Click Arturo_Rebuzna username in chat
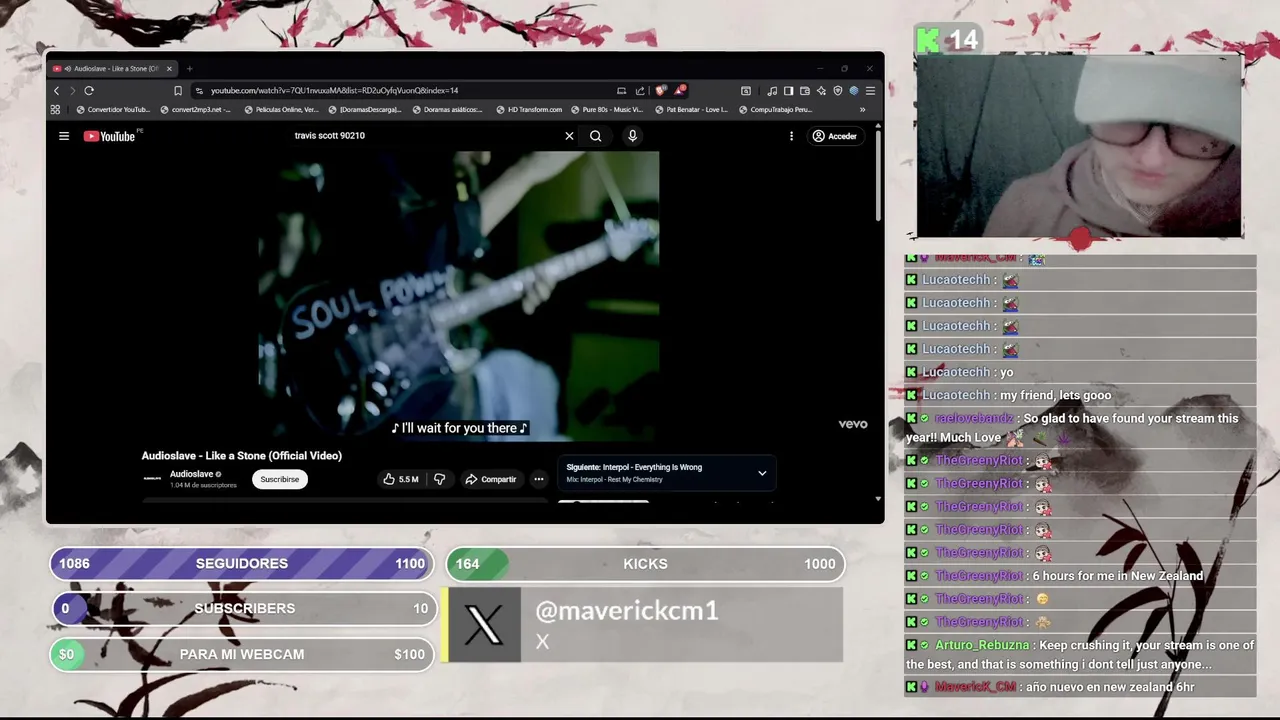The height and width of the screenshot is (720, 1280). (x=982, y=646)
